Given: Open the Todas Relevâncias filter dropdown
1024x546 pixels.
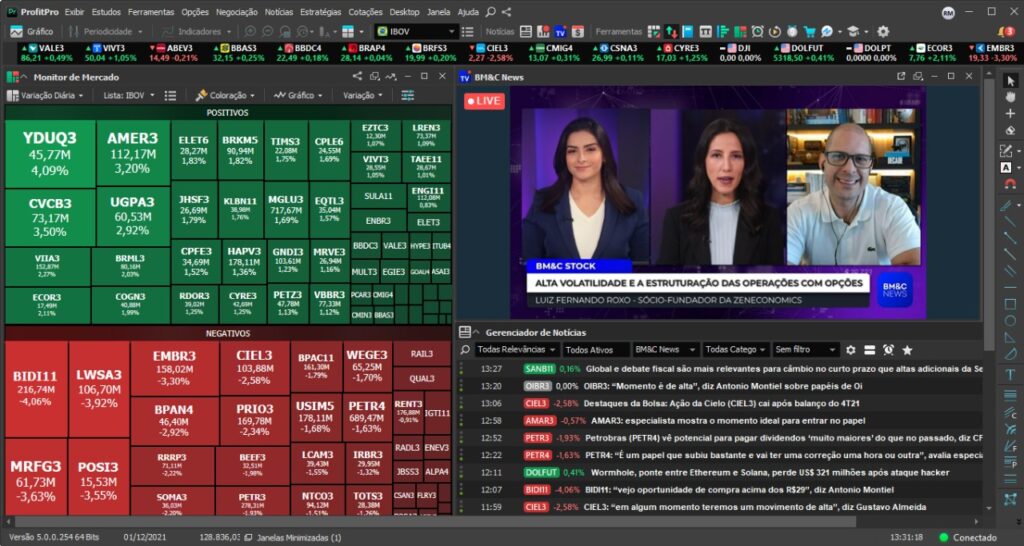Looking at the screenshot, I should click(516, 350).
